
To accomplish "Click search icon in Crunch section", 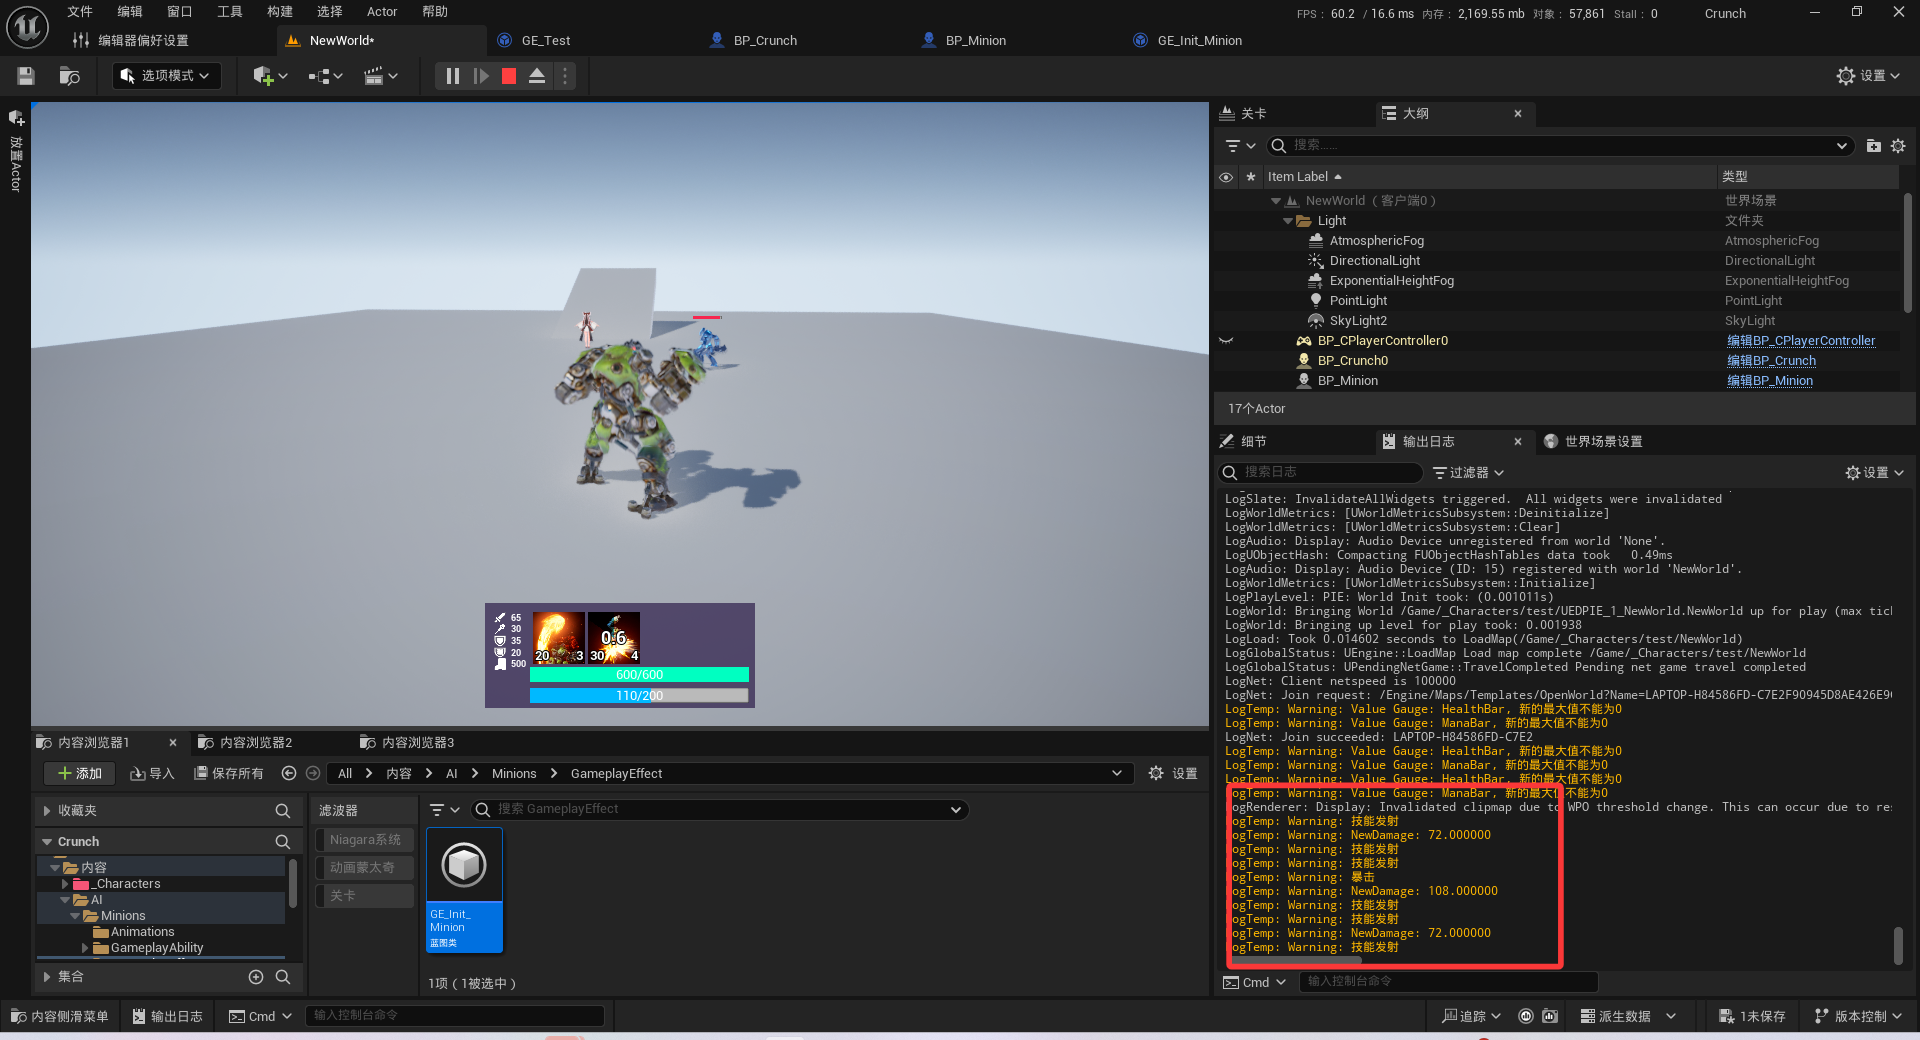I will tap(283, 842).
